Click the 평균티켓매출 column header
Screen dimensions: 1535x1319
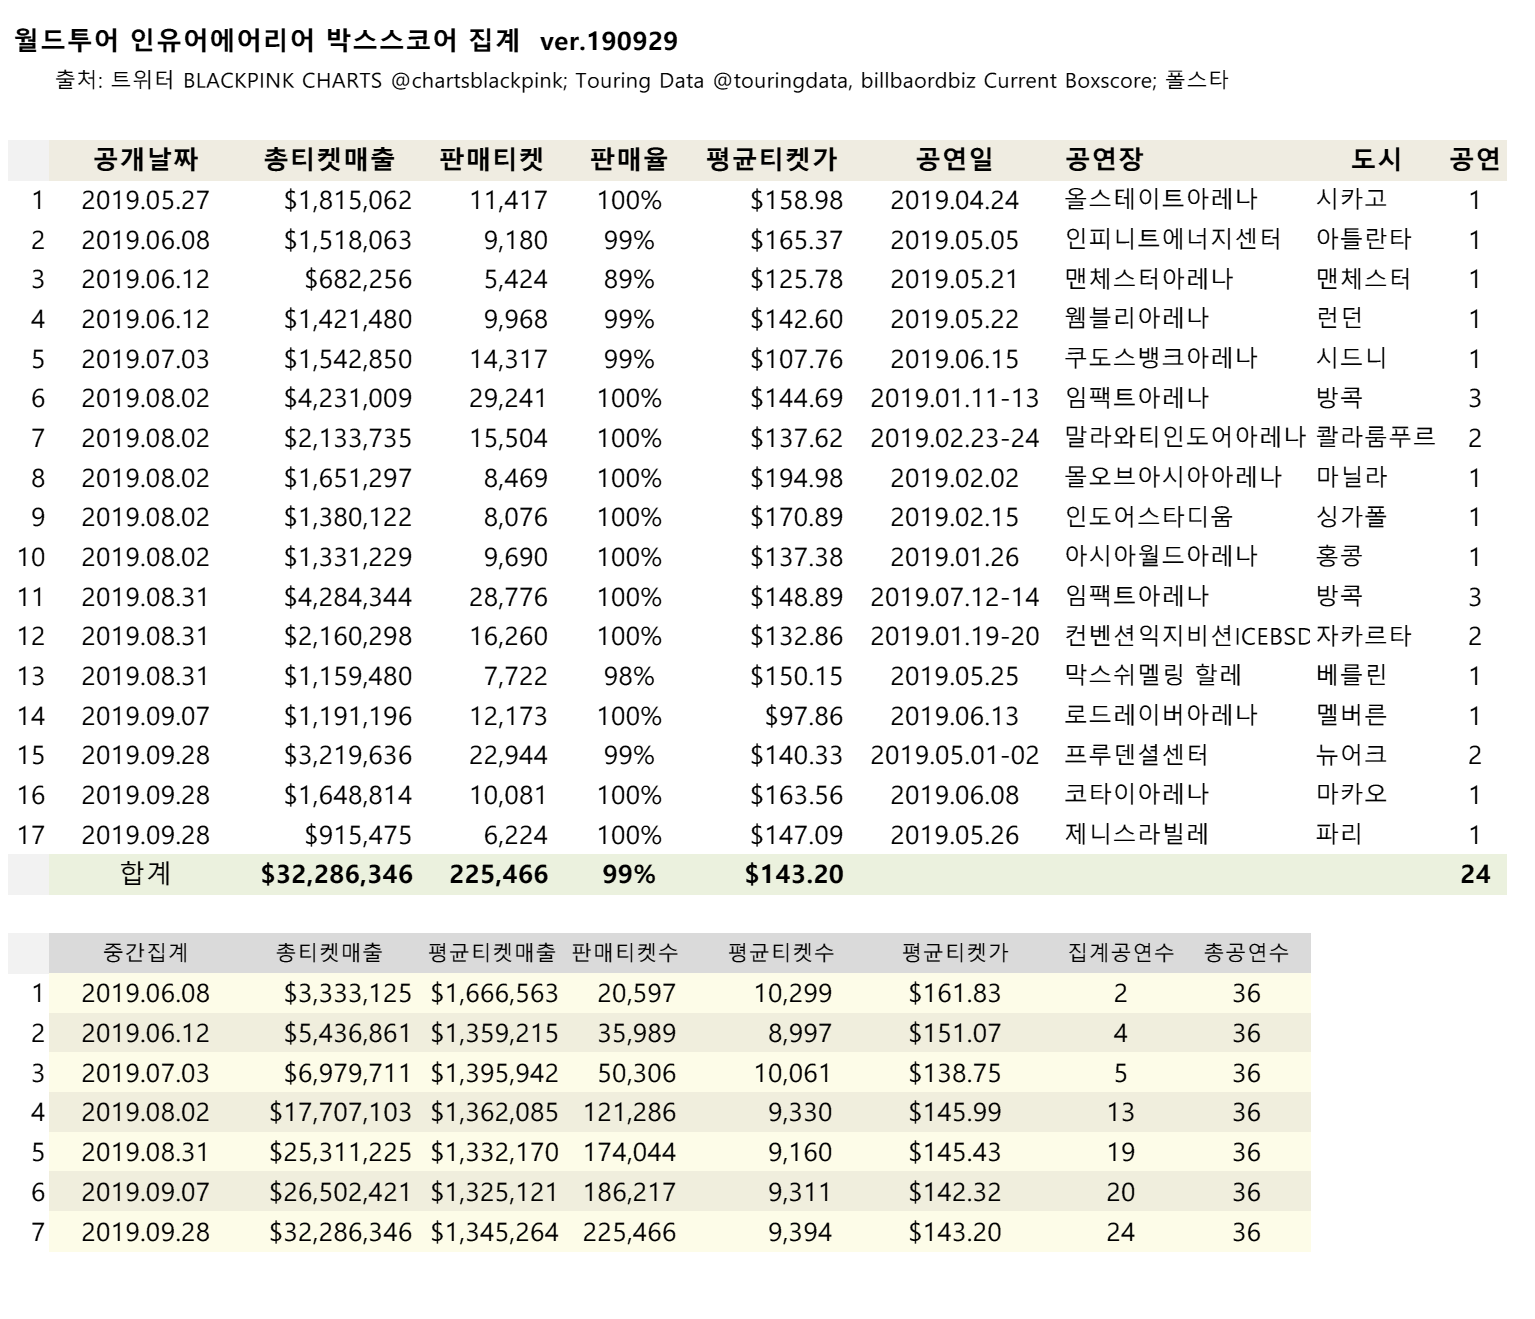[492, 953]
